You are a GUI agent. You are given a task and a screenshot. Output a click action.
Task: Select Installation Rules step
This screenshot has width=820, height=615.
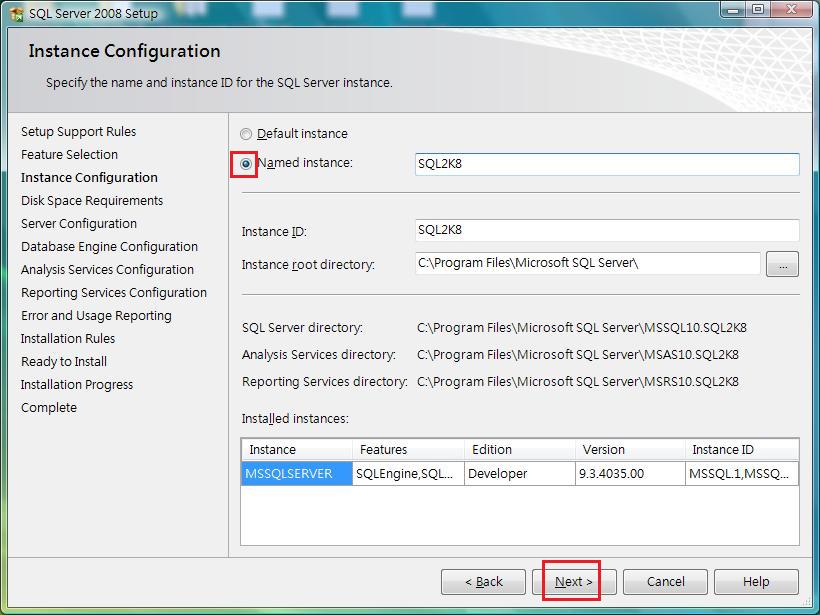point(68,339)
